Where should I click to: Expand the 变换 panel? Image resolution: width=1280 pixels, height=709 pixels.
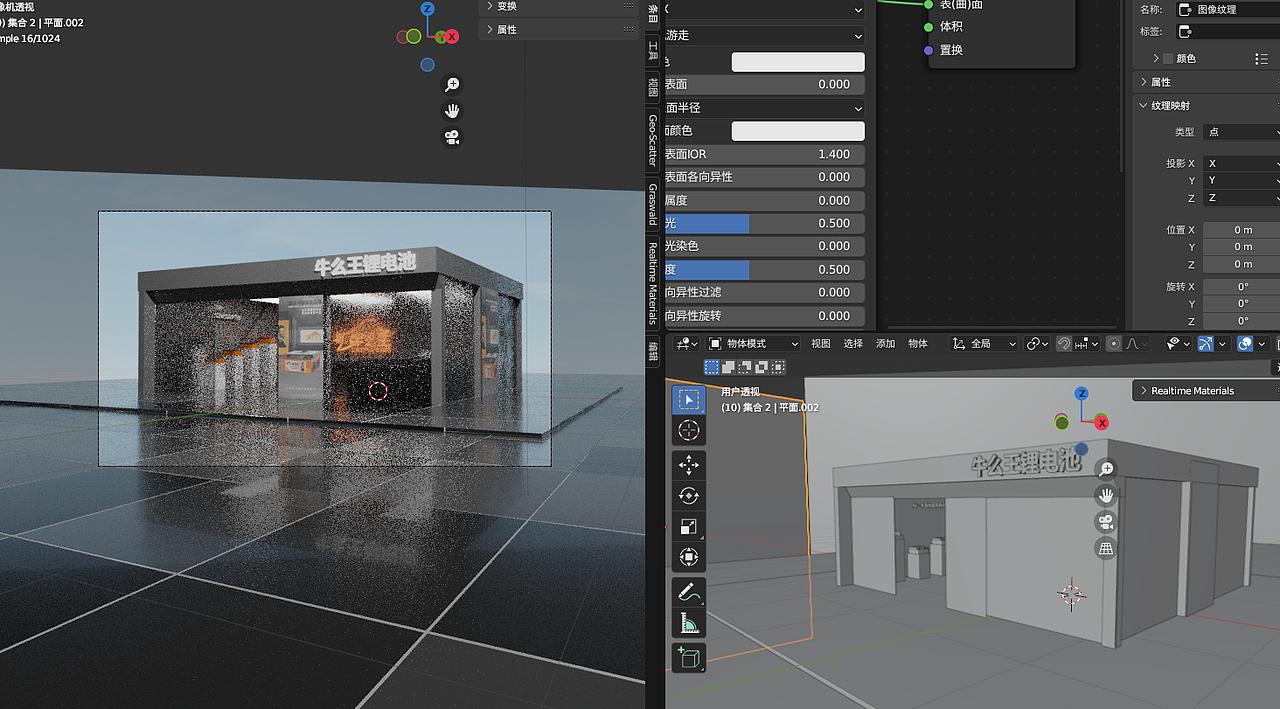[x=559, y=6]
